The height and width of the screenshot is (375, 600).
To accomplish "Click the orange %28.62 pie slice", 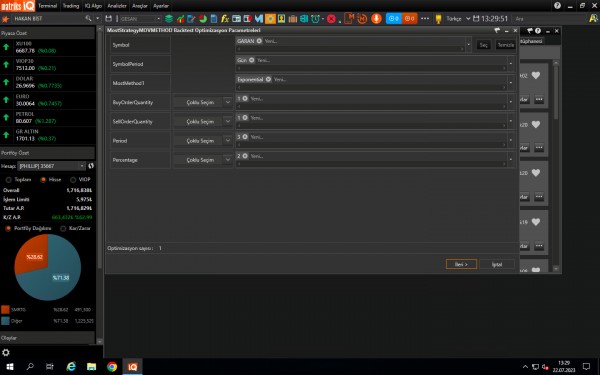I will coord(34,256).
